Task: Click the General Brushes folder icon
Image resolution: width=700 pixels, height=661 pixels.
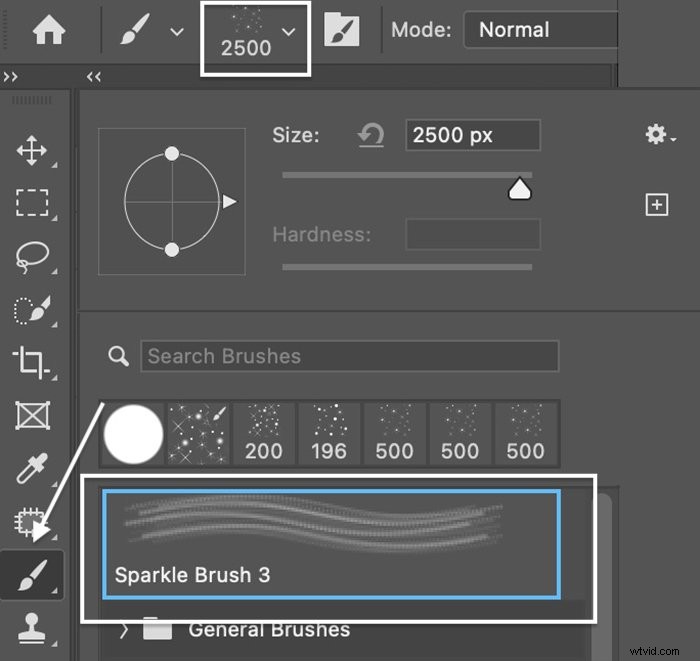Action: click(158, 628)
